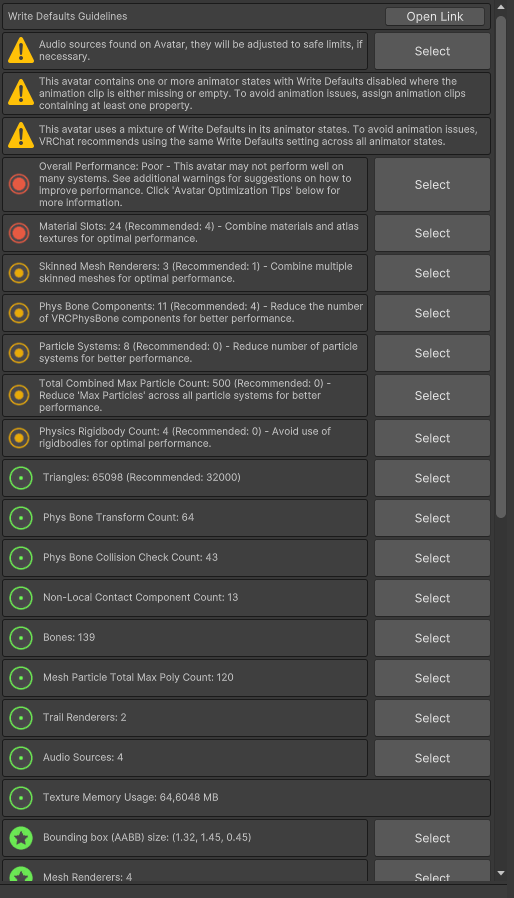
Task: Select objects for Bones: 139
Action: tap(432, 638)
